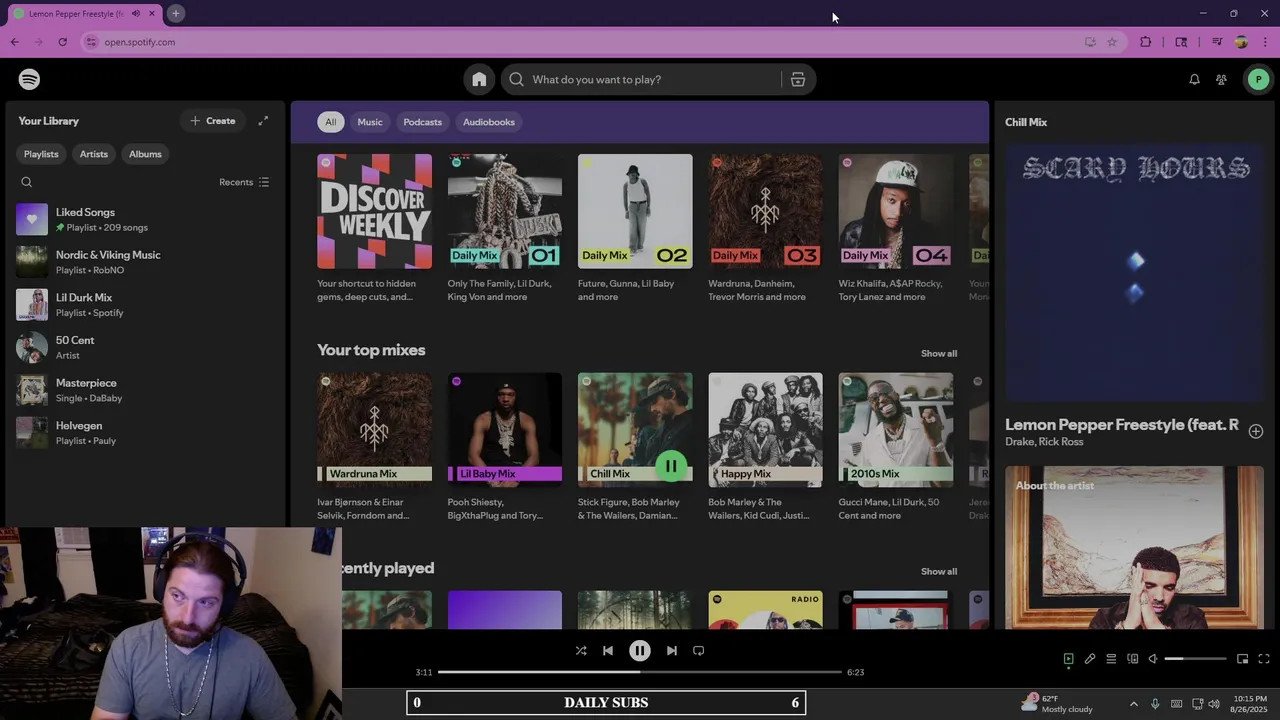Screen dimensions: 1280x720
Task: Toggle the Now Playing view
Action: (1068, 659)
